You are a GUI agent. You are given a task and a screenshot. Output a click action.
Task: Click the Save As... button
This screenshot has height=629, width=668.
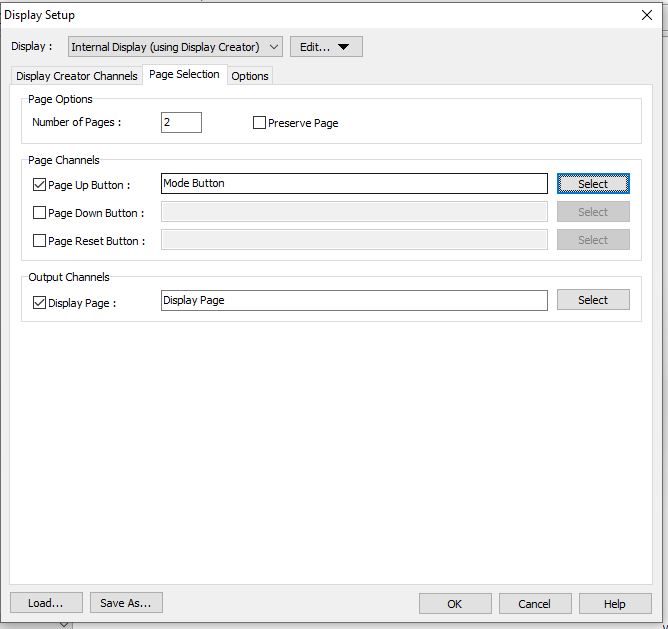[126, 603]
